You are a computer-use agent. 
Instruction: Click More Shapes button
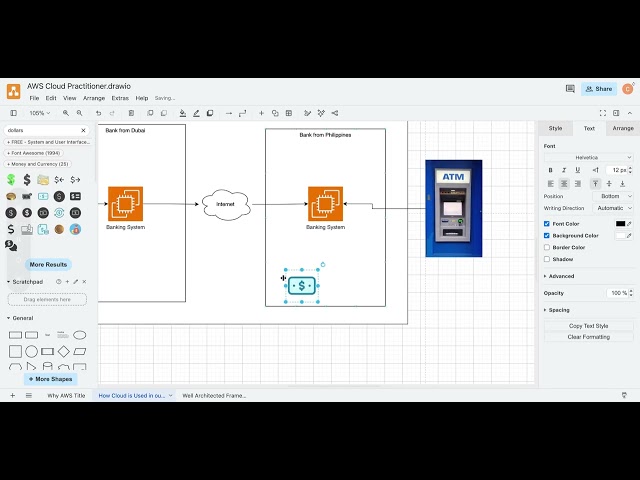coord(51,379)
